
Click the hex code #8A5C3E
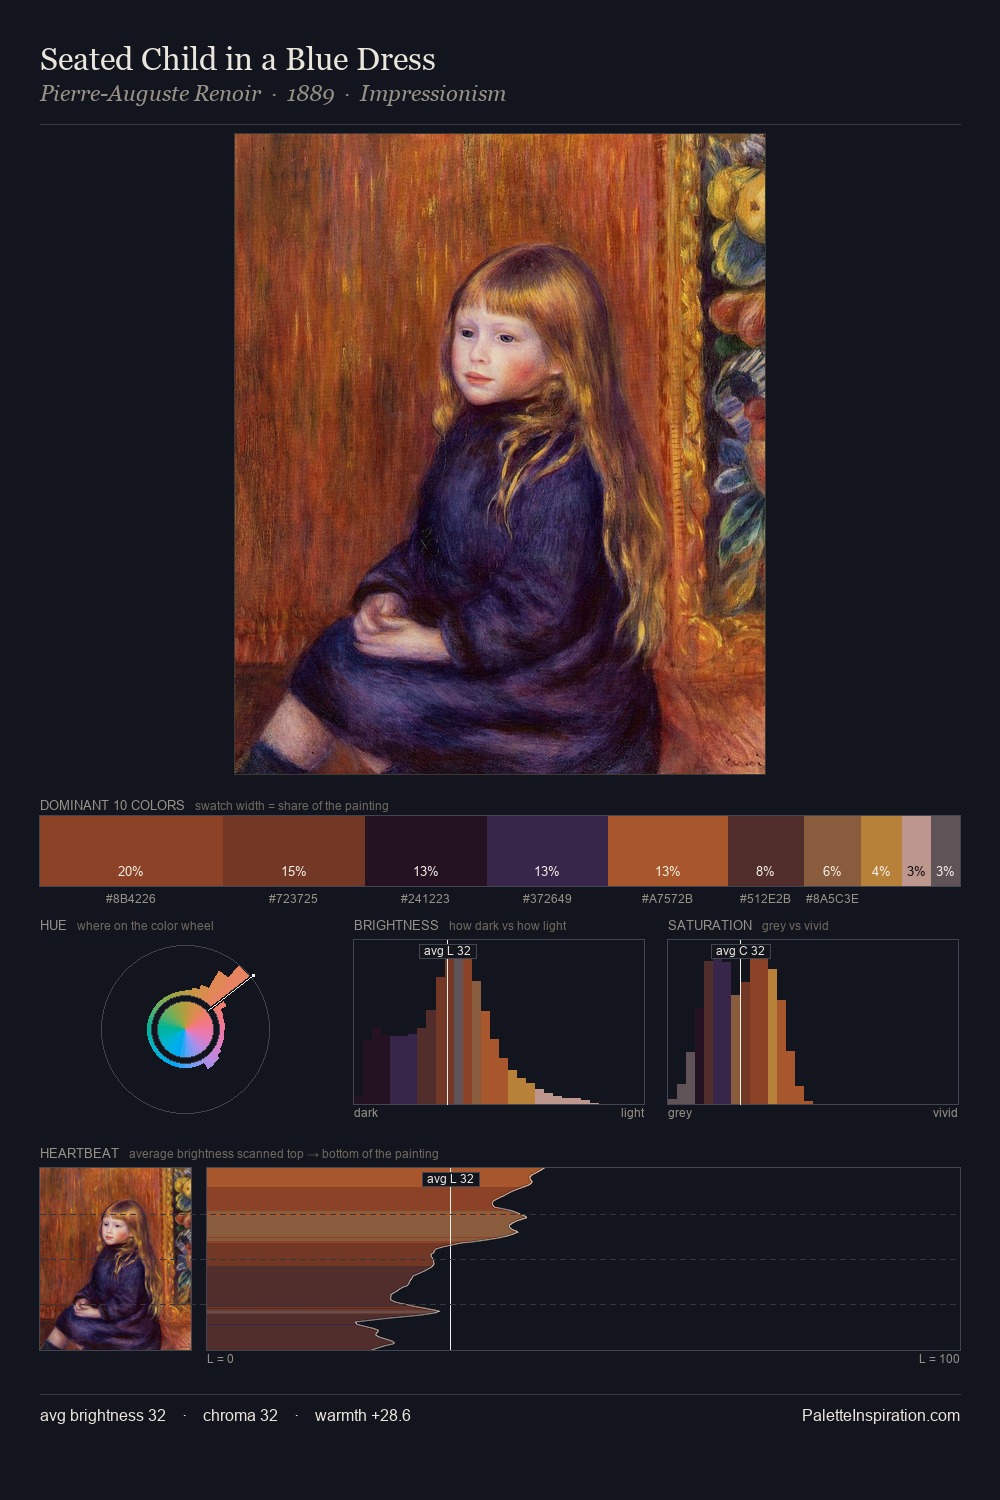pyautogui.click(x=832, y=898)
